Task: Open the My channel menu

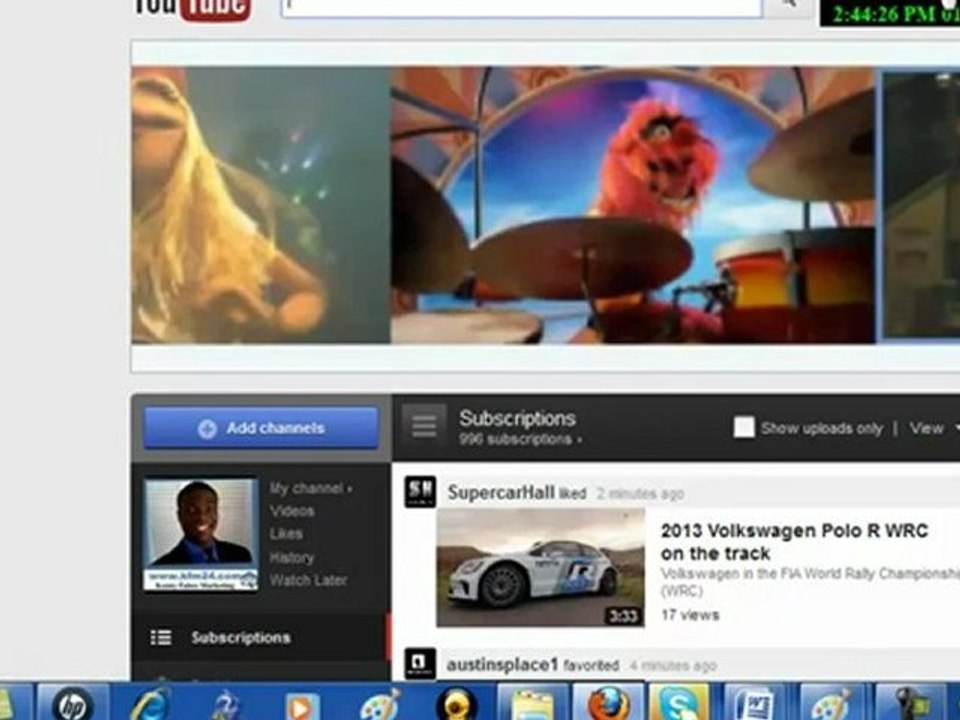Action: click(x=310, y=489)
